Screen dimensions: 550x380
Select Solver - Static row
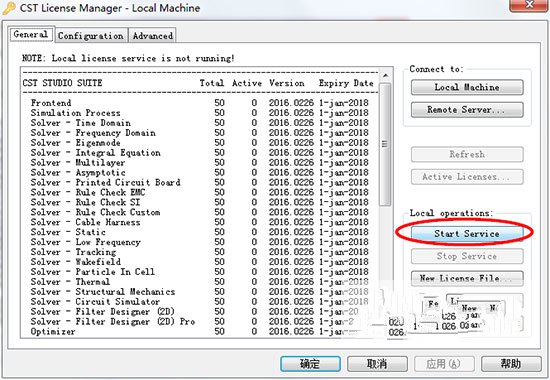199,232
